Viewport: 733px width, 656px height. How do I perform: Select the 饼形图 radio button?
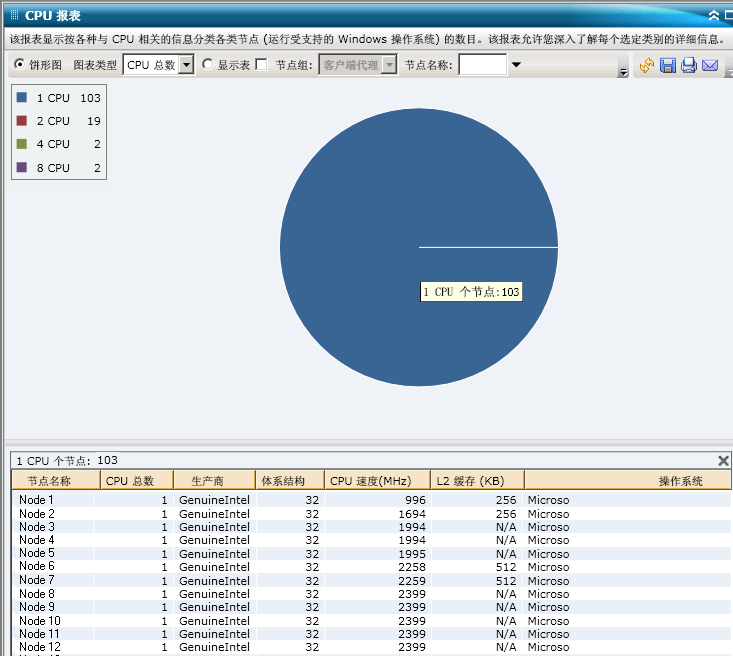click(20, 65)
